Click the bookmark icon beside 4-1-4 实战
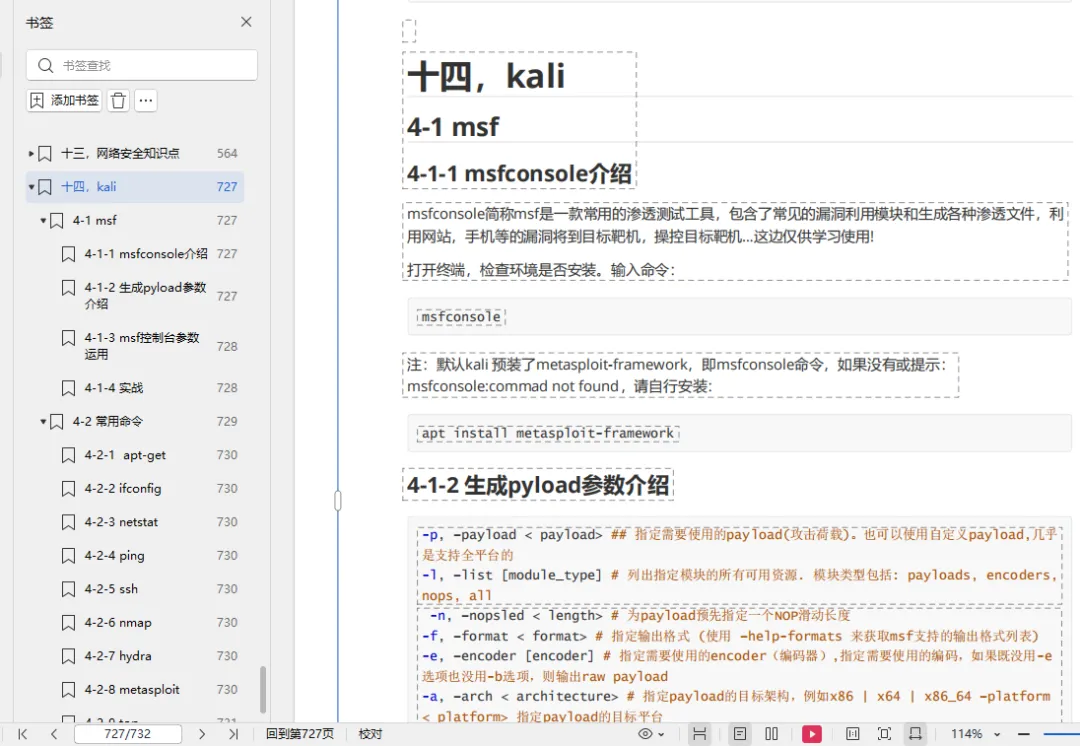 [x=68, y=388]
